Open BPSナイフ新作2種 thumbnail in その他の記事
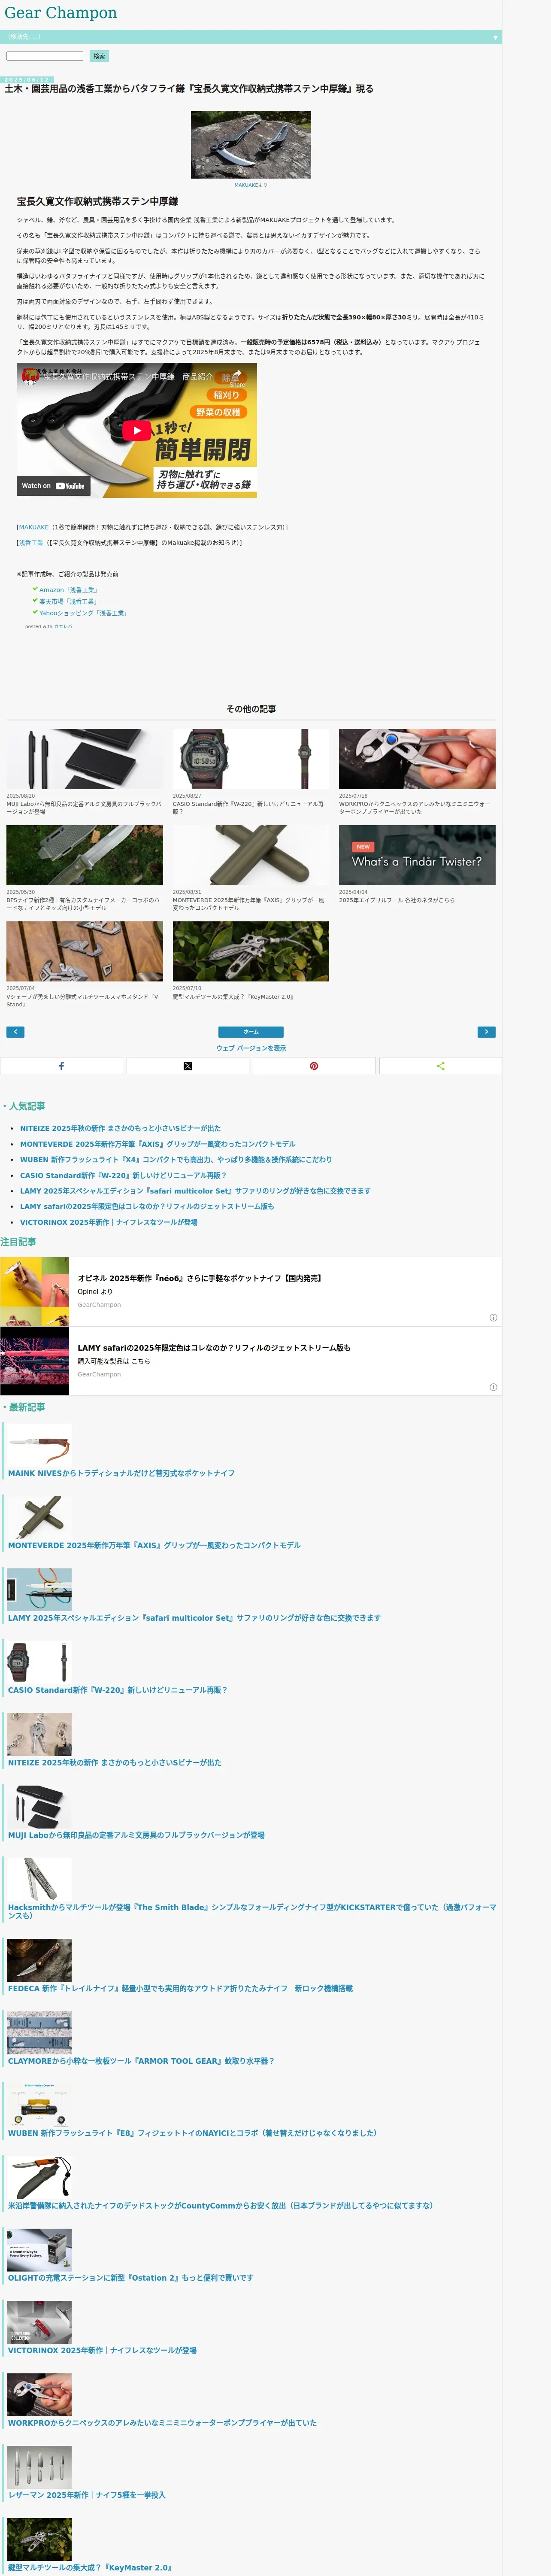The height and width of the screenshot is (2576, 551). click(x=84, y=855)
